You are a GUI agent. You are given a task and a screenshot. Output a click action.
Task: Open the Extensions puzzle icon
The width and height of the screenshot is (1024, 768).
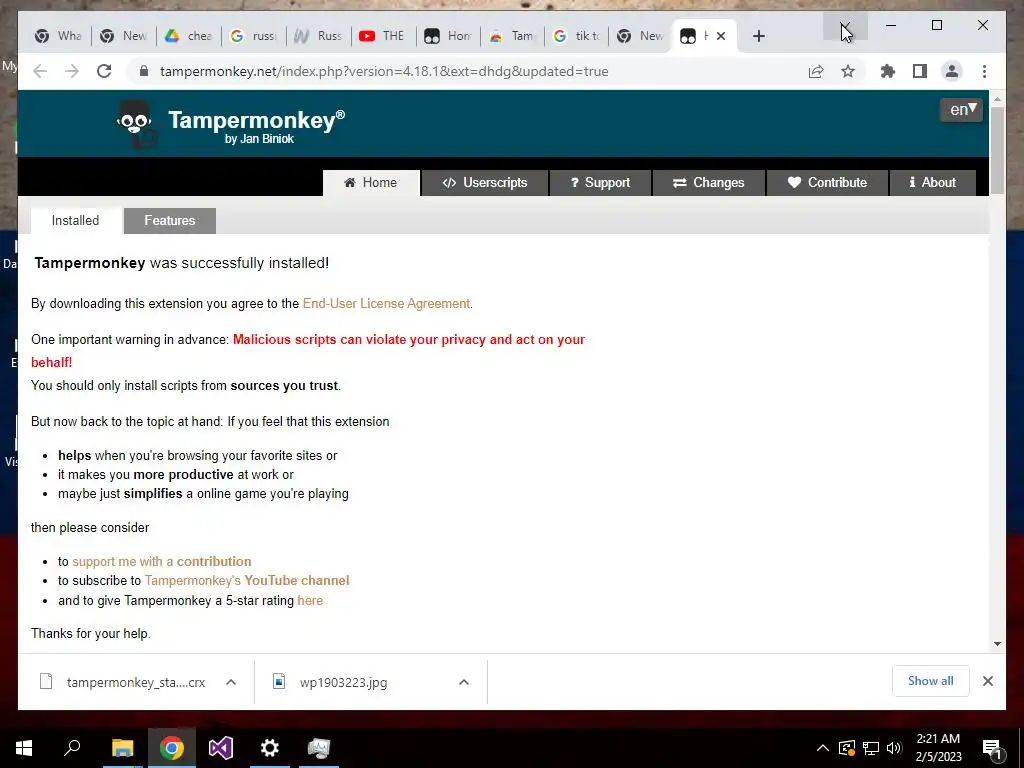[888, 71]
